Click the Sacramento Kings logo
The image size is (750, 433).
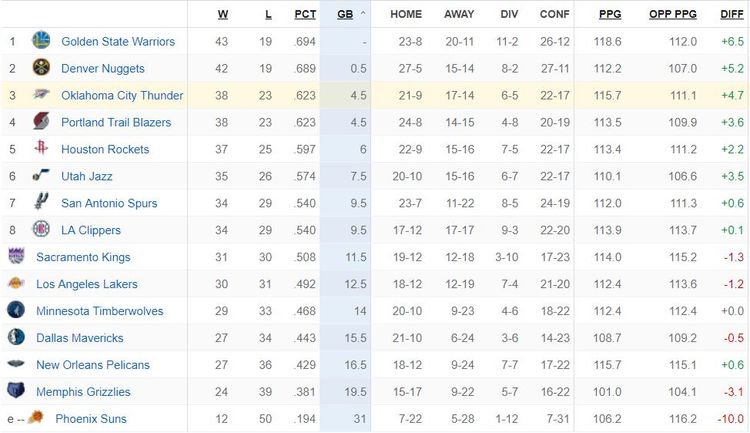[x=16, y=257]
